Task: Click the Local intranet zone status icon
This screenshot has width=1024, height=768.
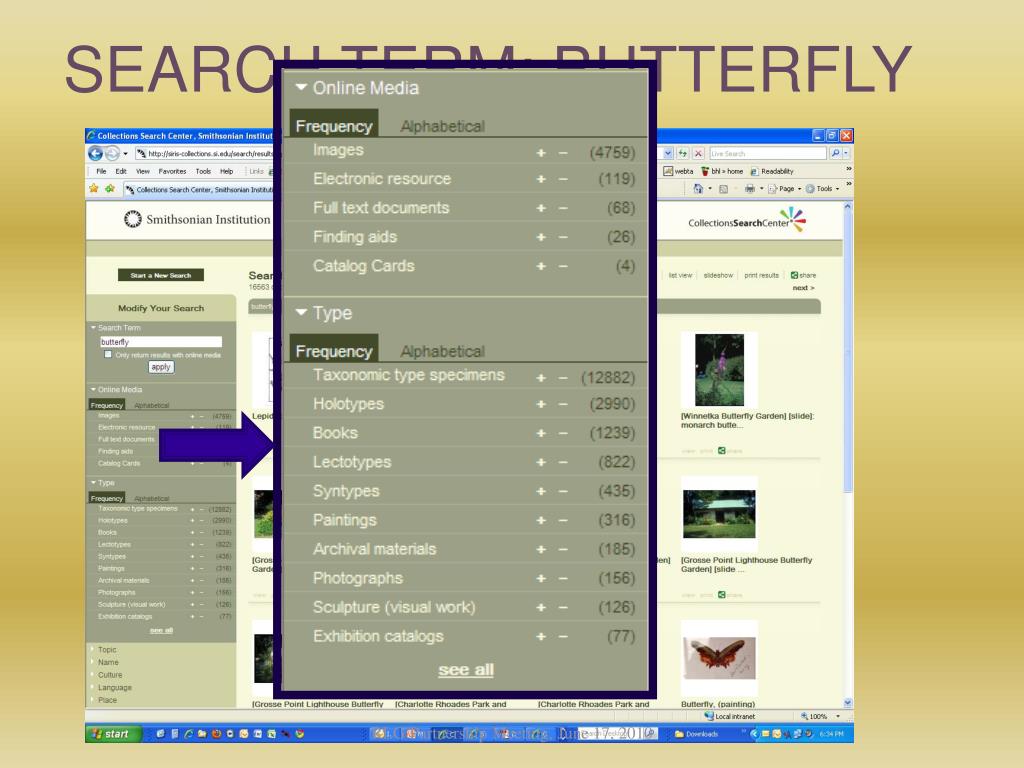Action: coord(710,716)
